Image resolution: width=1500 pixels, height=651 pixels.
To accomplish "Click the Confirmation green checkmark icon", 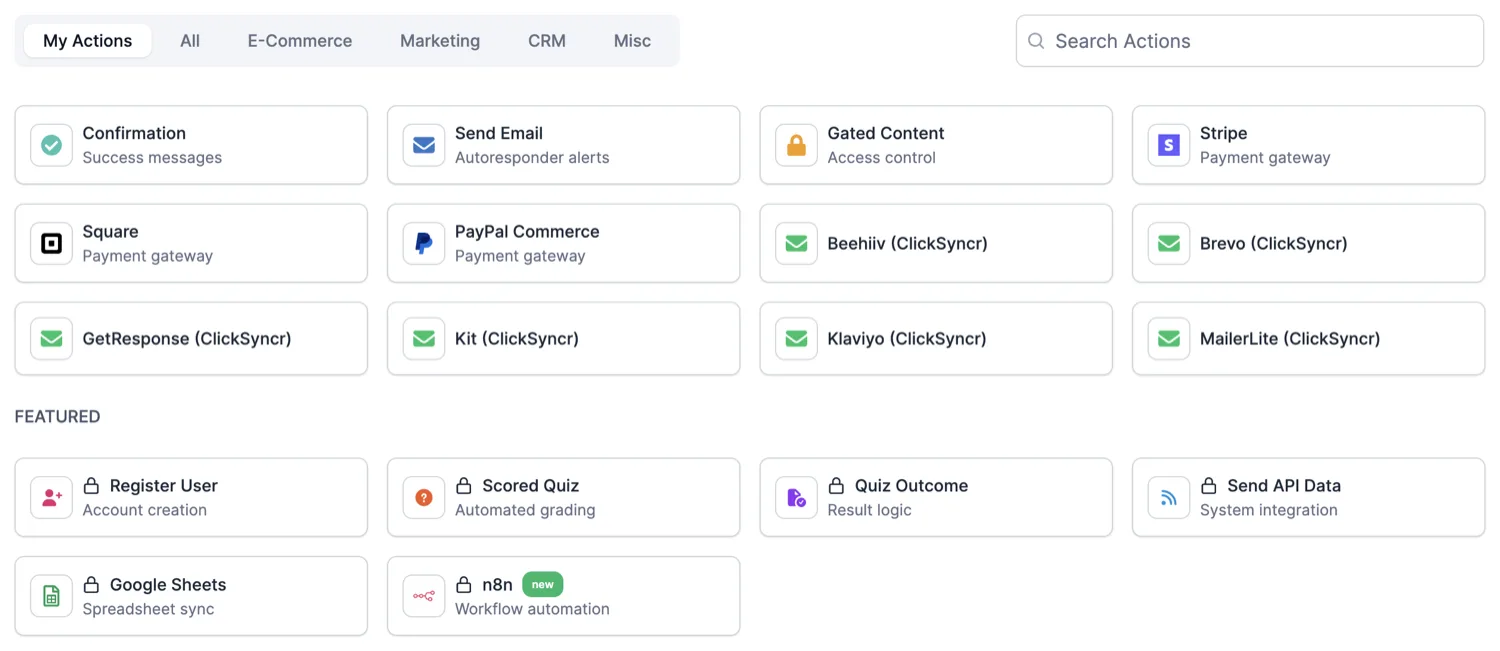I will (x=51, y=145).
